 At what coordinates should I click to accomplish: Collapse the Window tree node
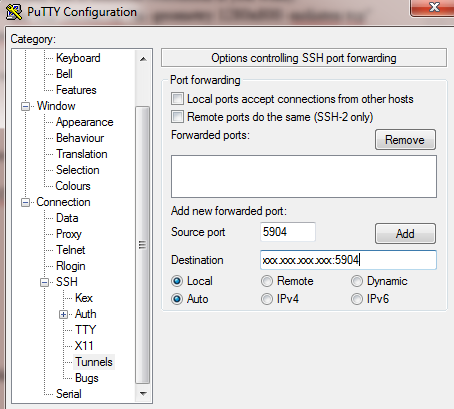tap(25, 106)
